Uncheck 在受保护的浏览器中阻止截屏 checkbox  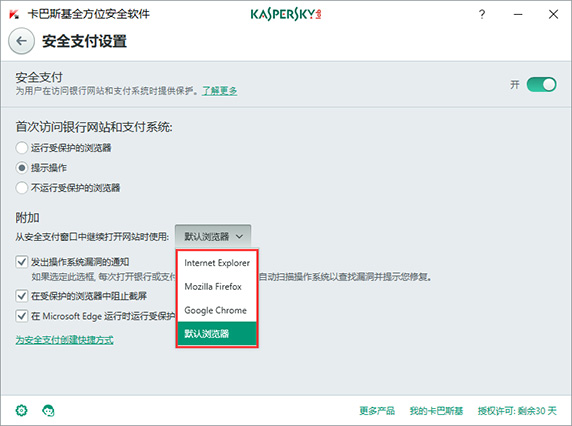(x=22, y=295)
